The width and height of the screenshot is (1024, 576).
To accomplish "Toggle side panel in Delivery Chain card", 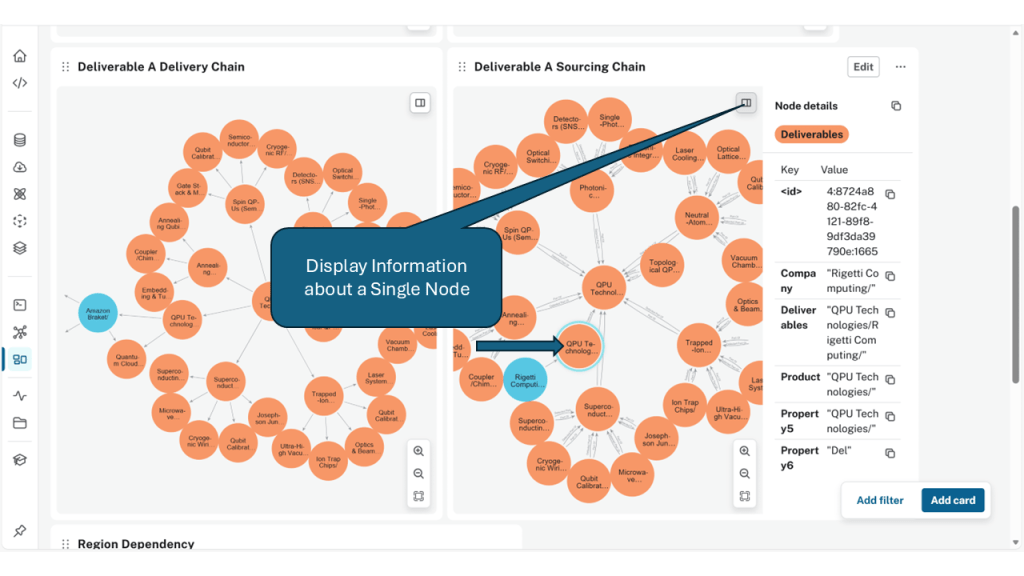I will click(x=421, y=102).
